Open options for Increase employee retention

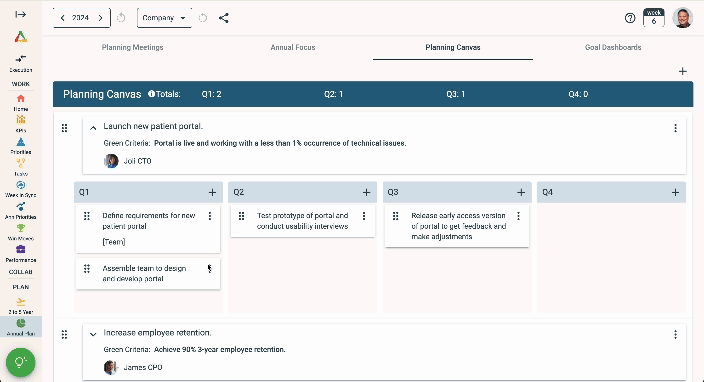675,334
